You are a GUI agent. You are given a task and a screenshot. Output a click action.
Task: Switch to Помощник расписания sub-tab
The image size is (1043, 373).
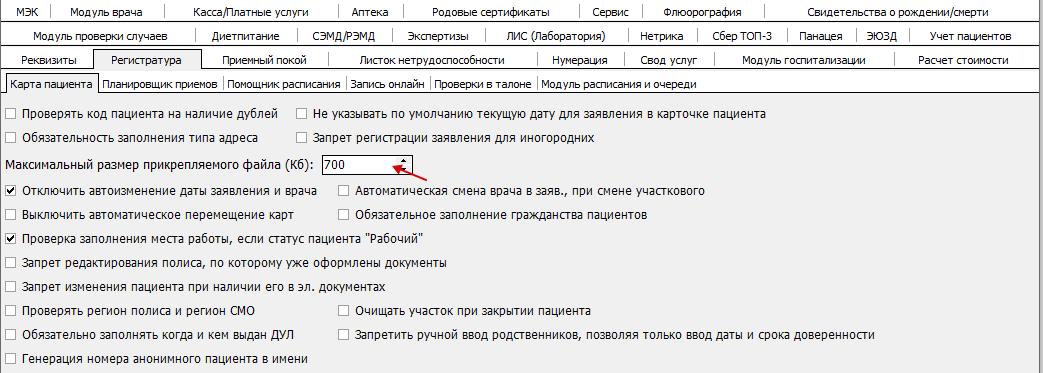(x=284, y=84)
